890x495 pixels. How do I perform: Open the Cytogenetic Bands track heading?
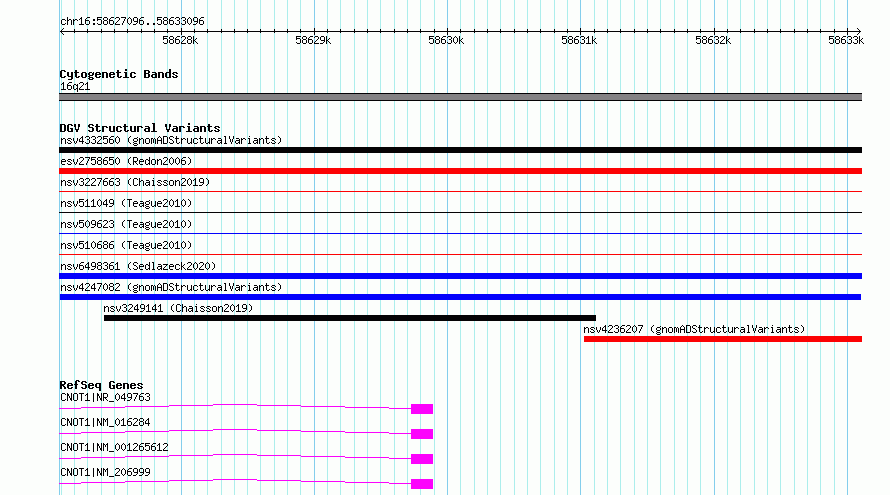point(119,74)
